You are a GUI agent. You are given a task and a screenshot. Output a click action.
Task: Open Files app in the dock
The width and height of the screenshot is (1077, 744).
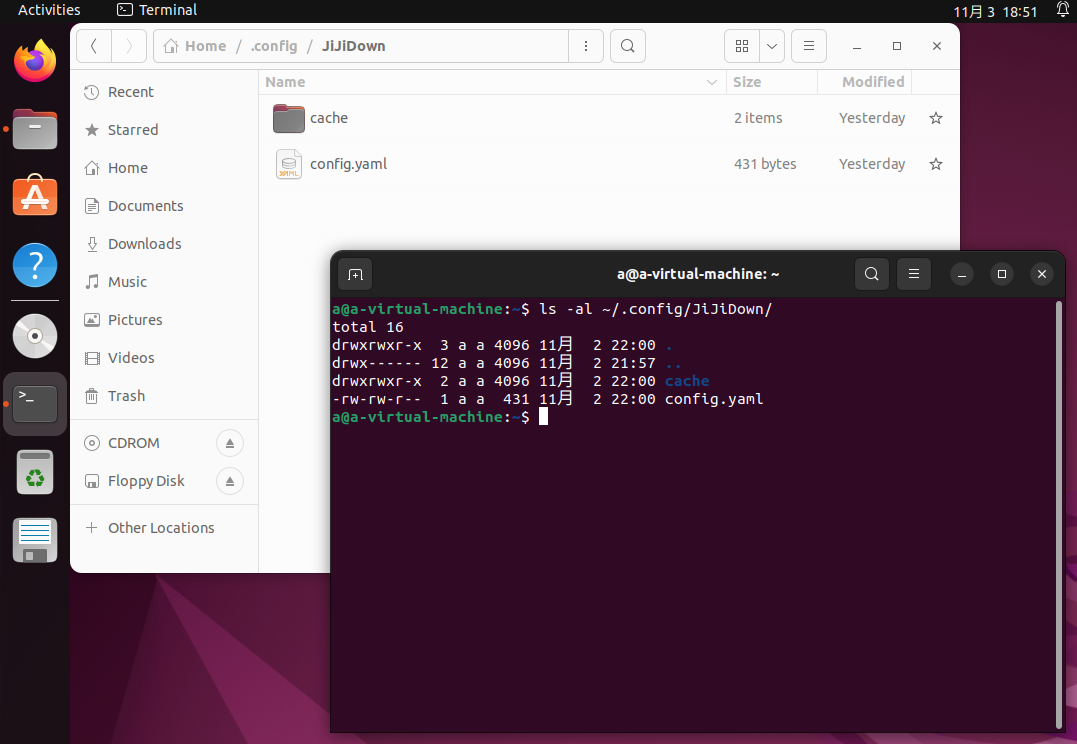tap(35, 129)
